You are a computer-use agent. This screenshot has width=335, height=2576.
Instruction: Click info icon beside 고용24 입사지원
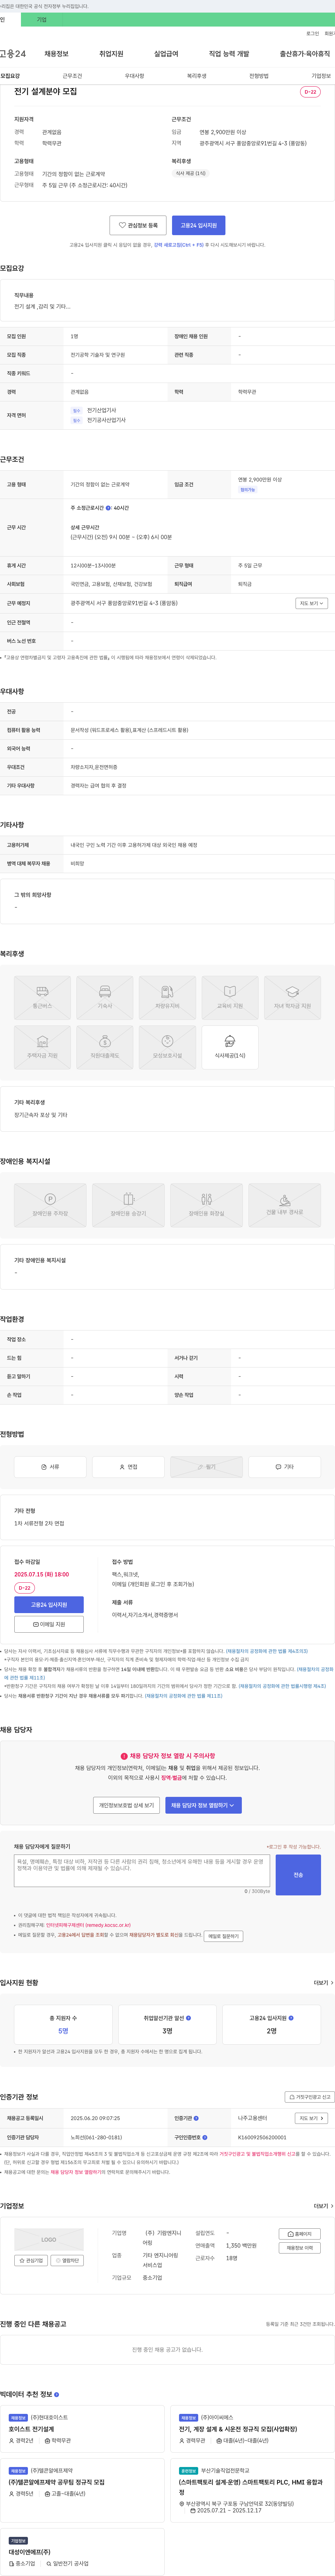click(291, 2018)
